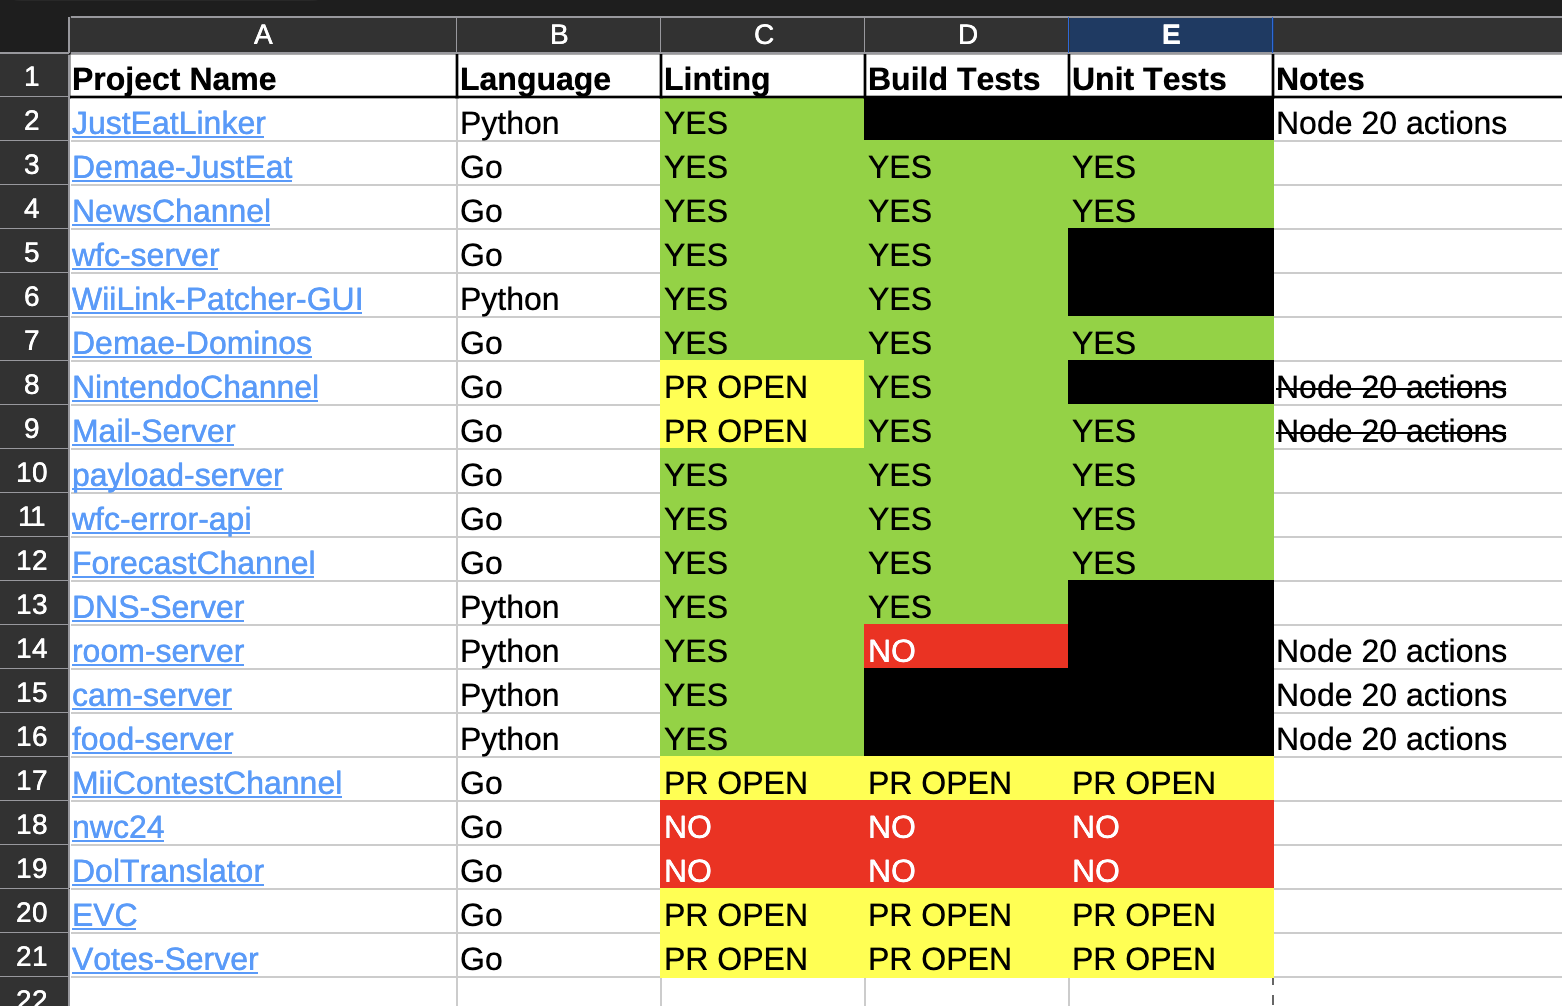Click the strikethrough Notes cell for NintendoChannel
Screen dimensions: 1562x1006
click(x=1417, y=384)
